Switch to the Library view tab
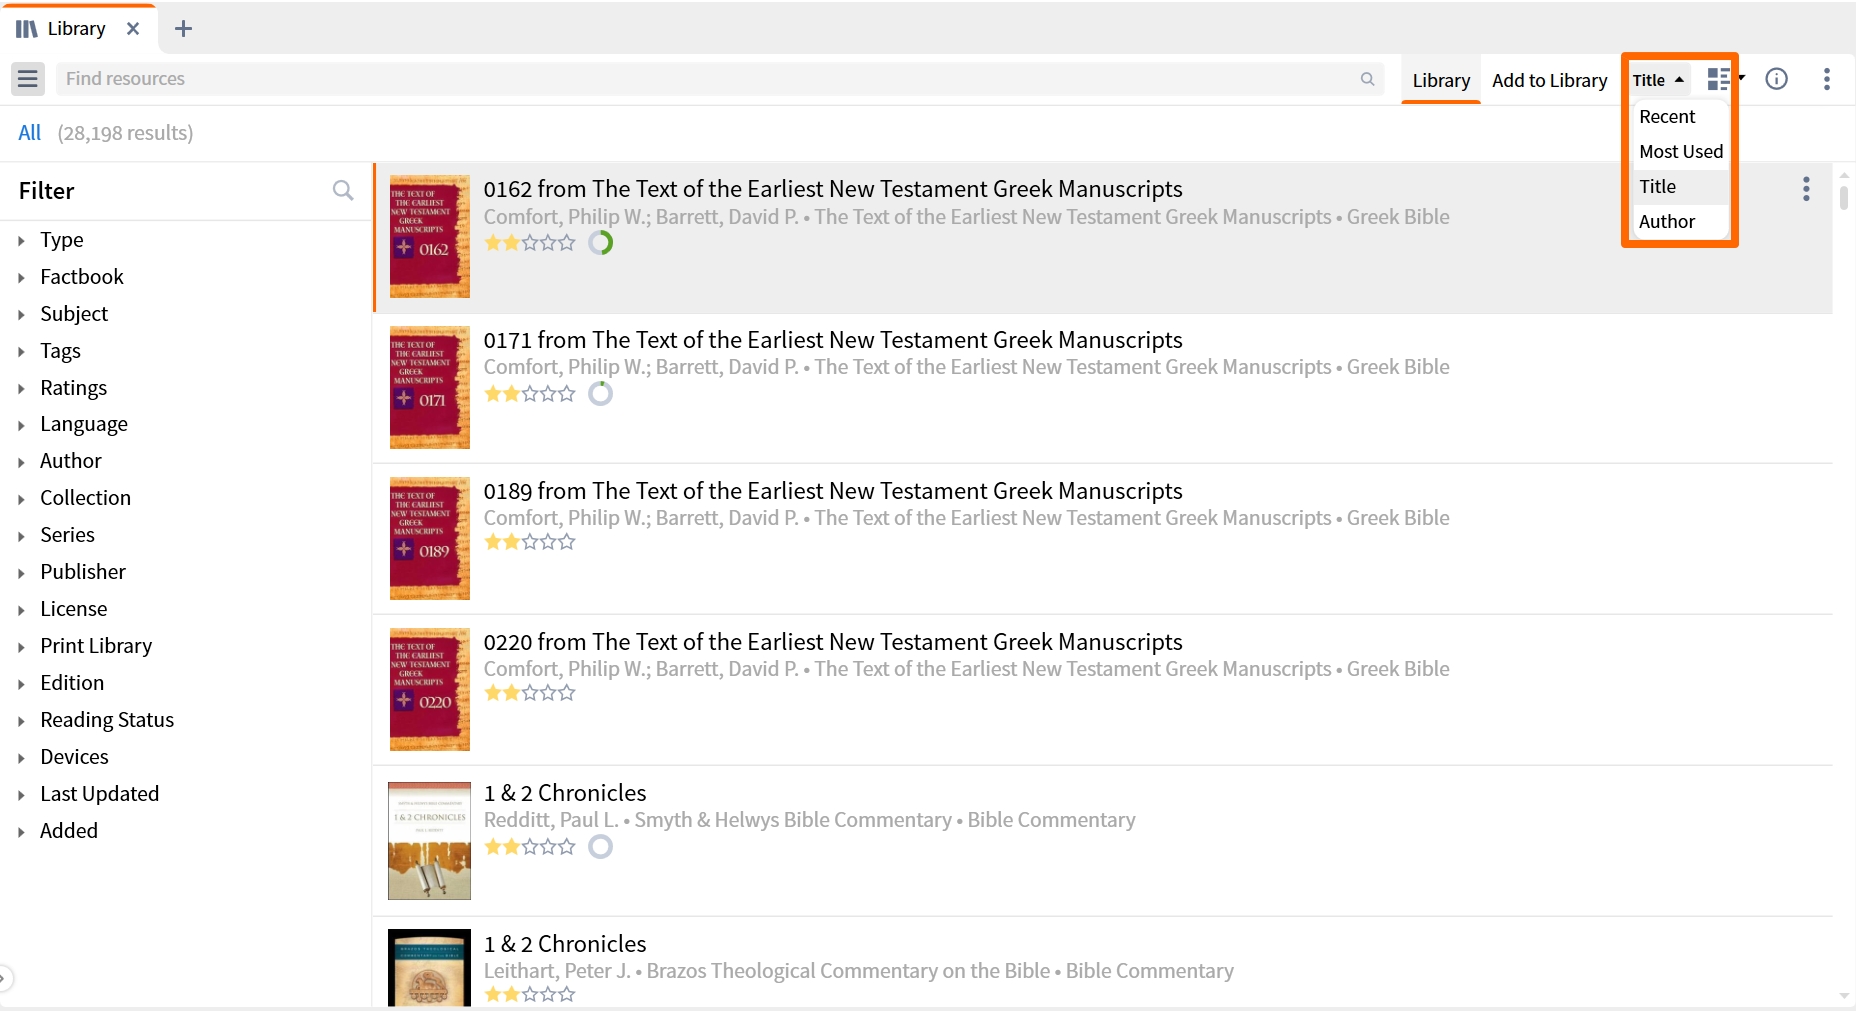Screen dimensions: 1856x1011 [1441, 80]
